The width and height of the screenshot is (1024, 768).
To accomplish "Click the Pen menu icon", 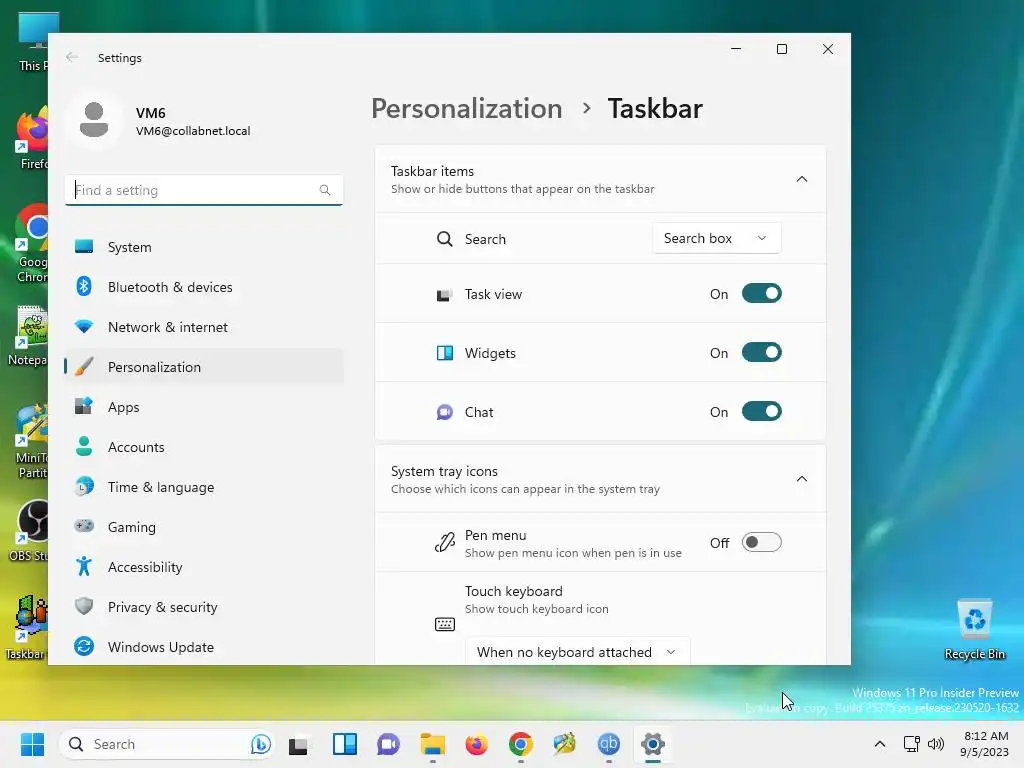I will click(445, 543).
